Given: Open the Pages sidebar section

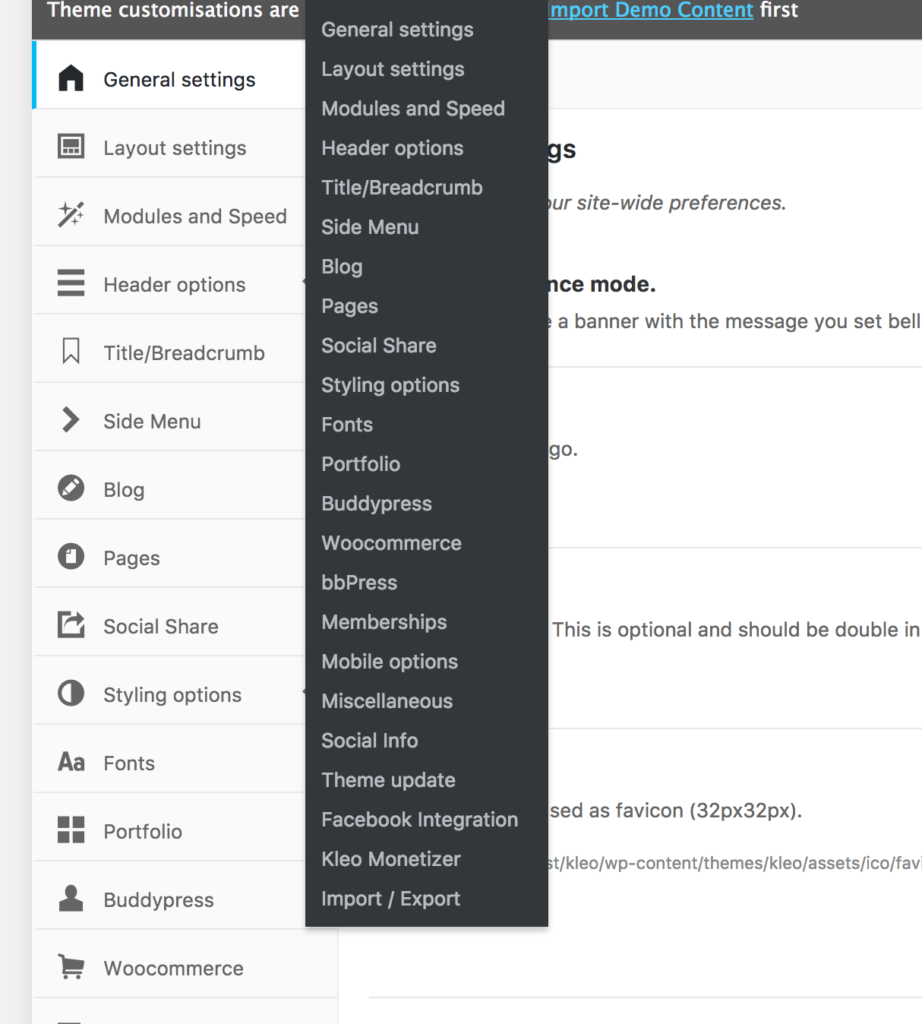Looking at the screenshot, I should coord(169,554).
